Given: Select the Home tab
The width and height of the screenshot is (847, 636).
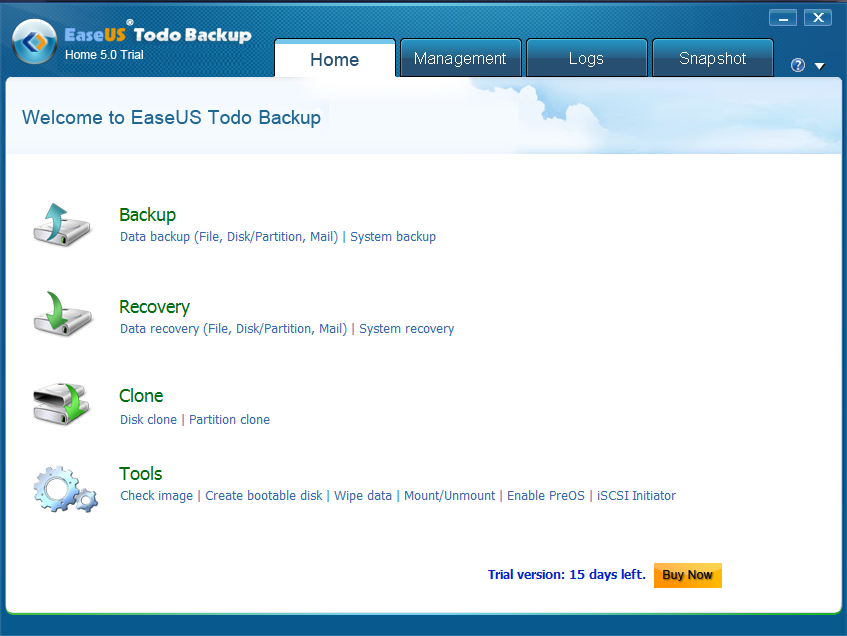Looking at the screenshot, I should (334, 60).
